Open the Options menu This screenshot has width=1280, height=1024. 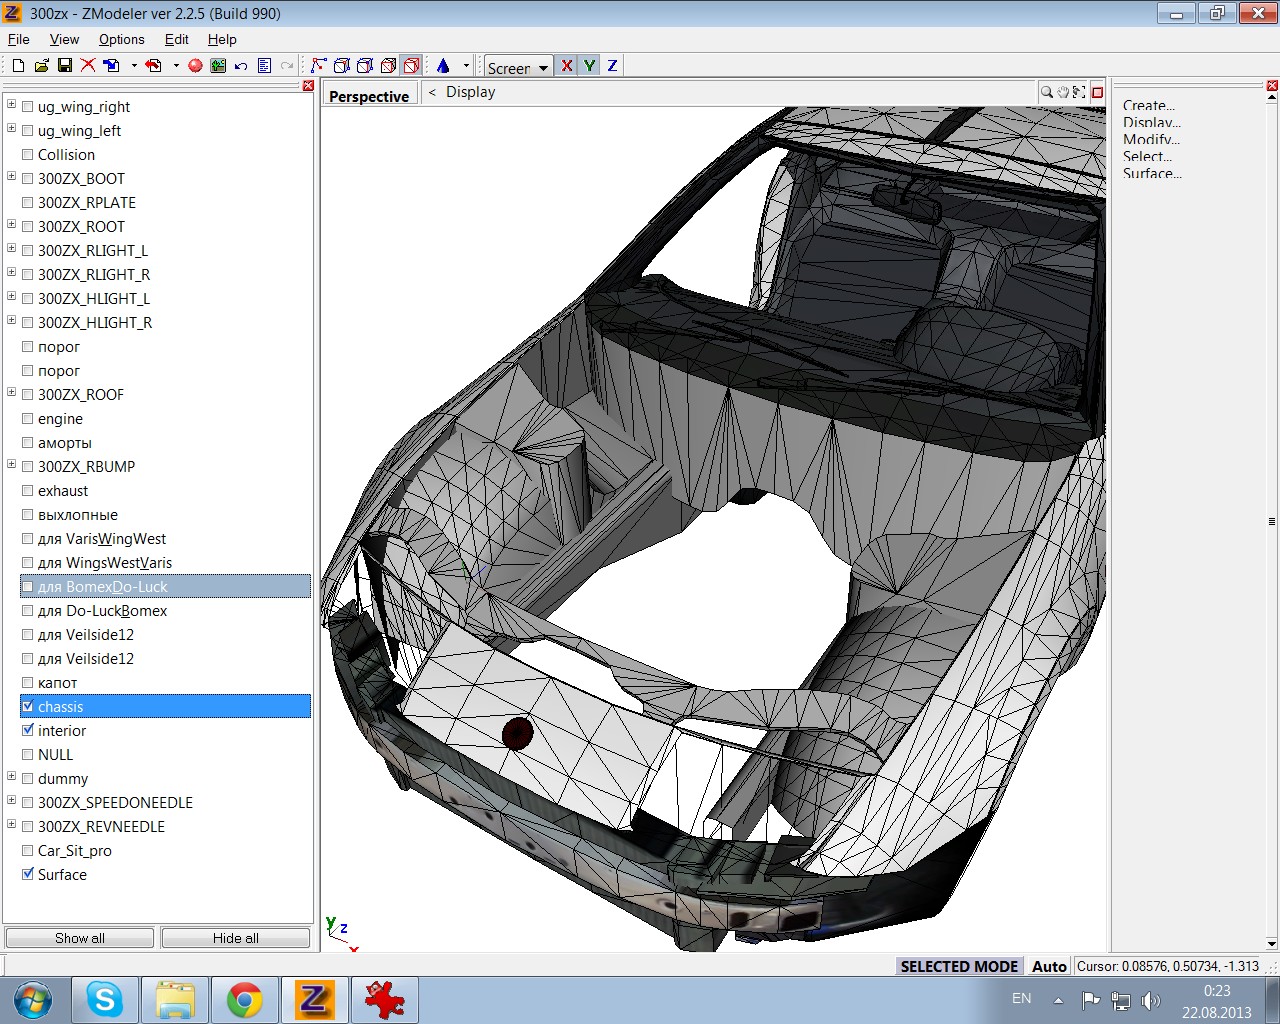tap(121, 39)
